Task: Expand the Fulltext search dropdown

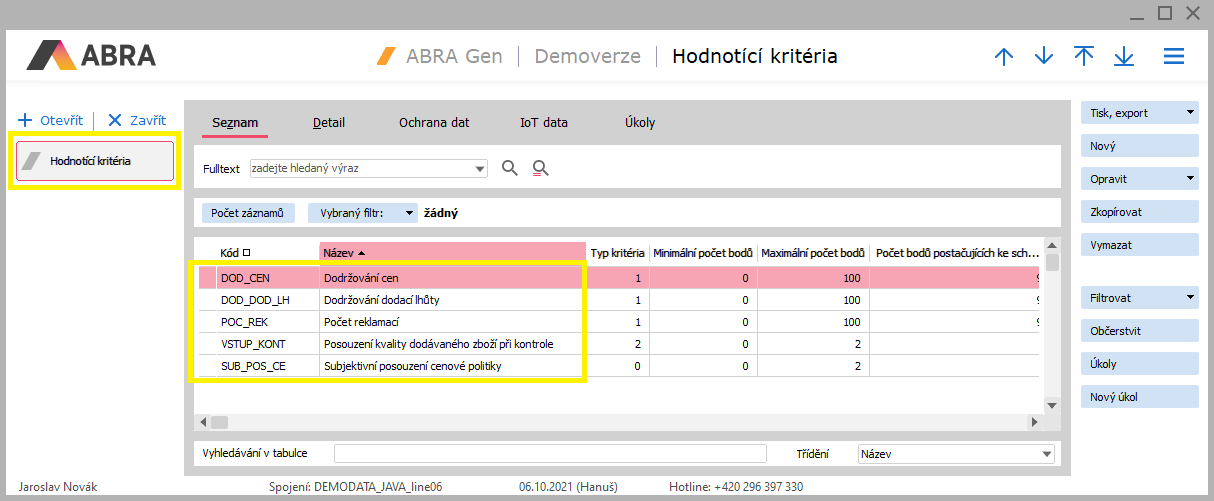Action: point(479,168)
